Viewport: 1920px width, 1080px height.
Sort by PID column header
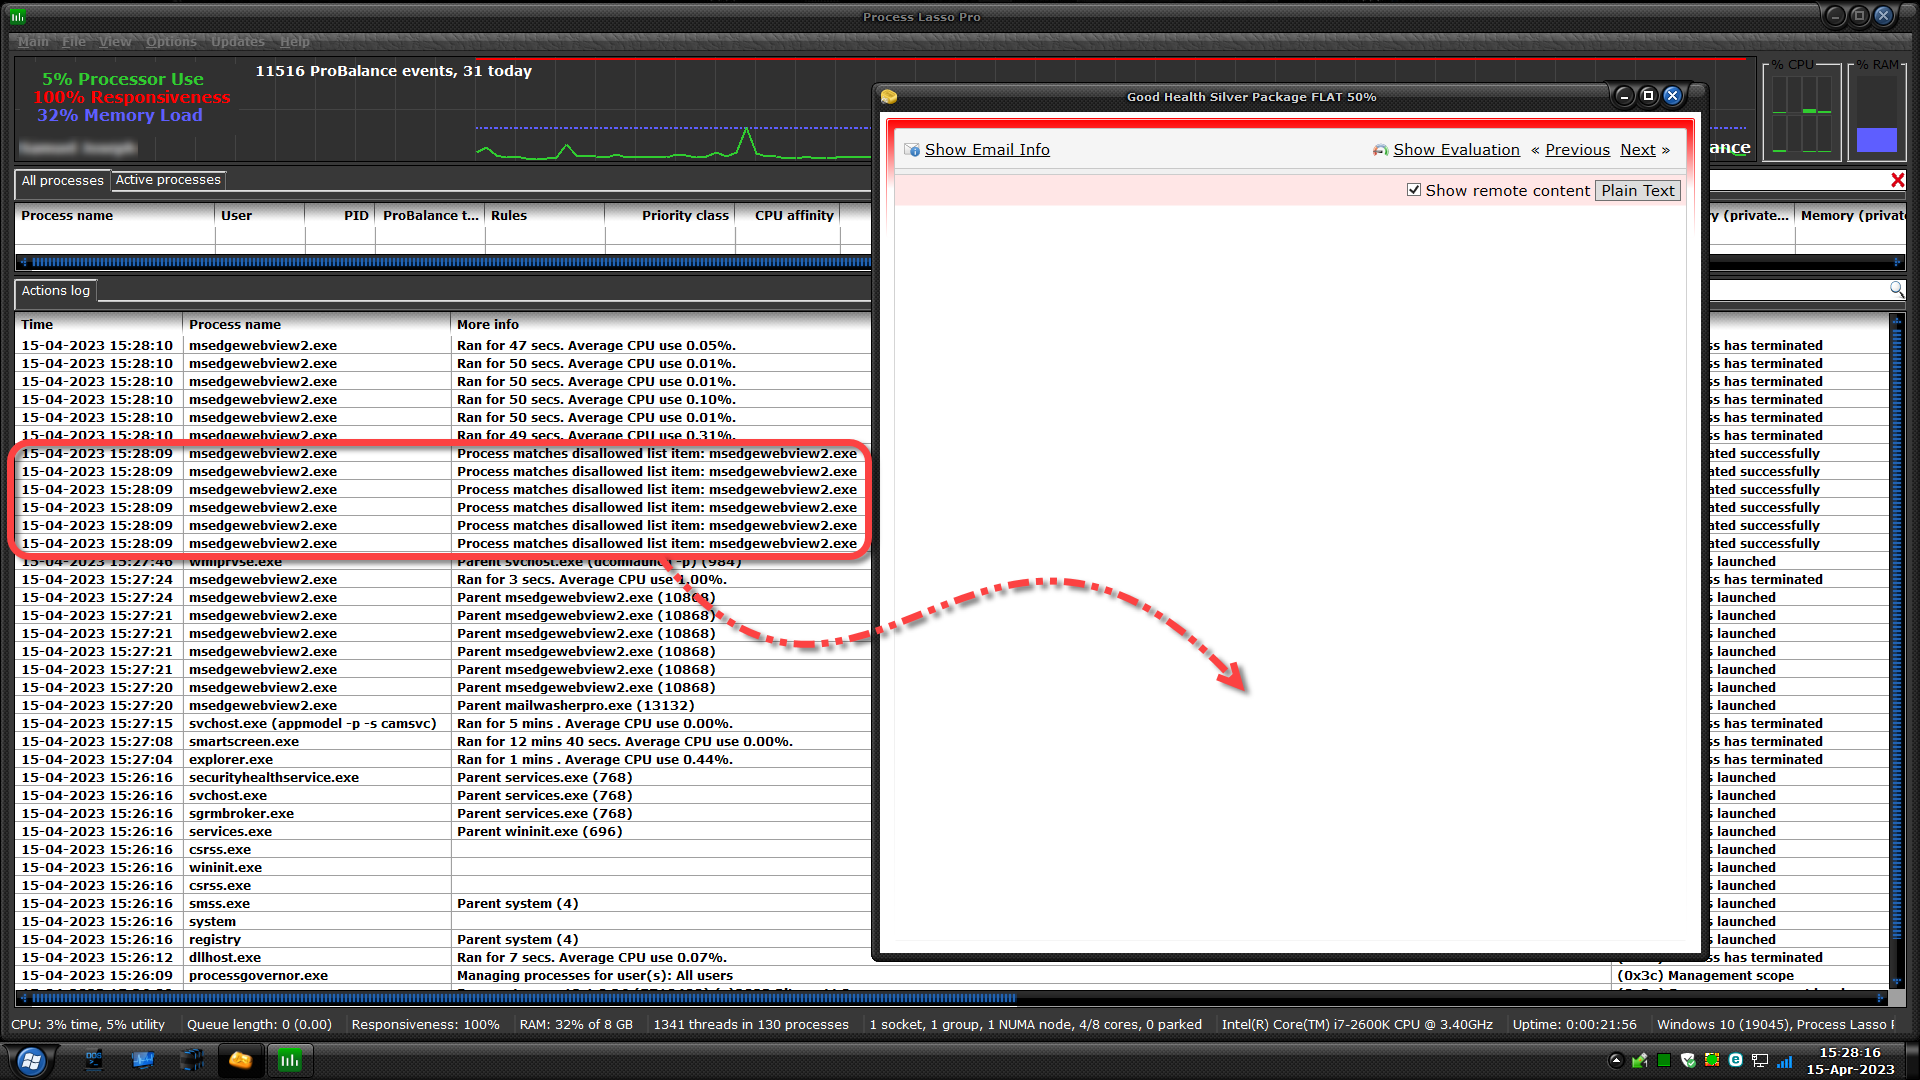pos(340,215)
